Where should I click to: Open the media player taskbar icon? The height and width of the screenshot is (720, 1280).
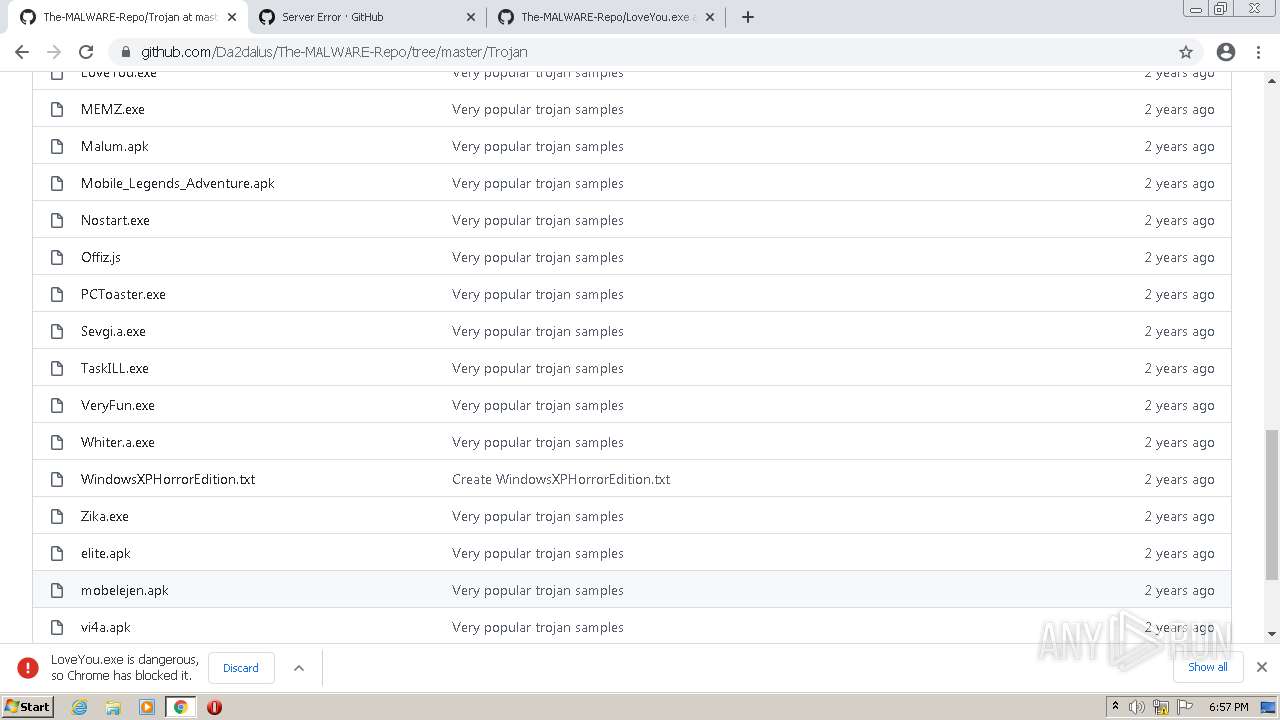(x=147, y=707)
